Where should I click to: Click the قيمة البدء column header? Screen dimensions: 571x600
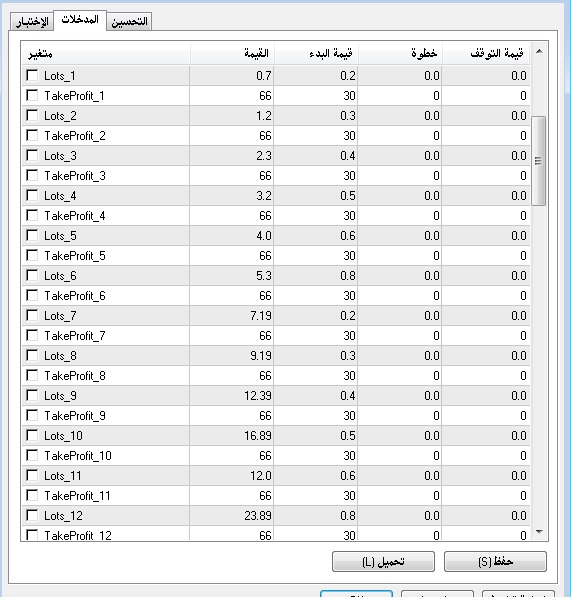pyautogui.click(x=316, y=53)
